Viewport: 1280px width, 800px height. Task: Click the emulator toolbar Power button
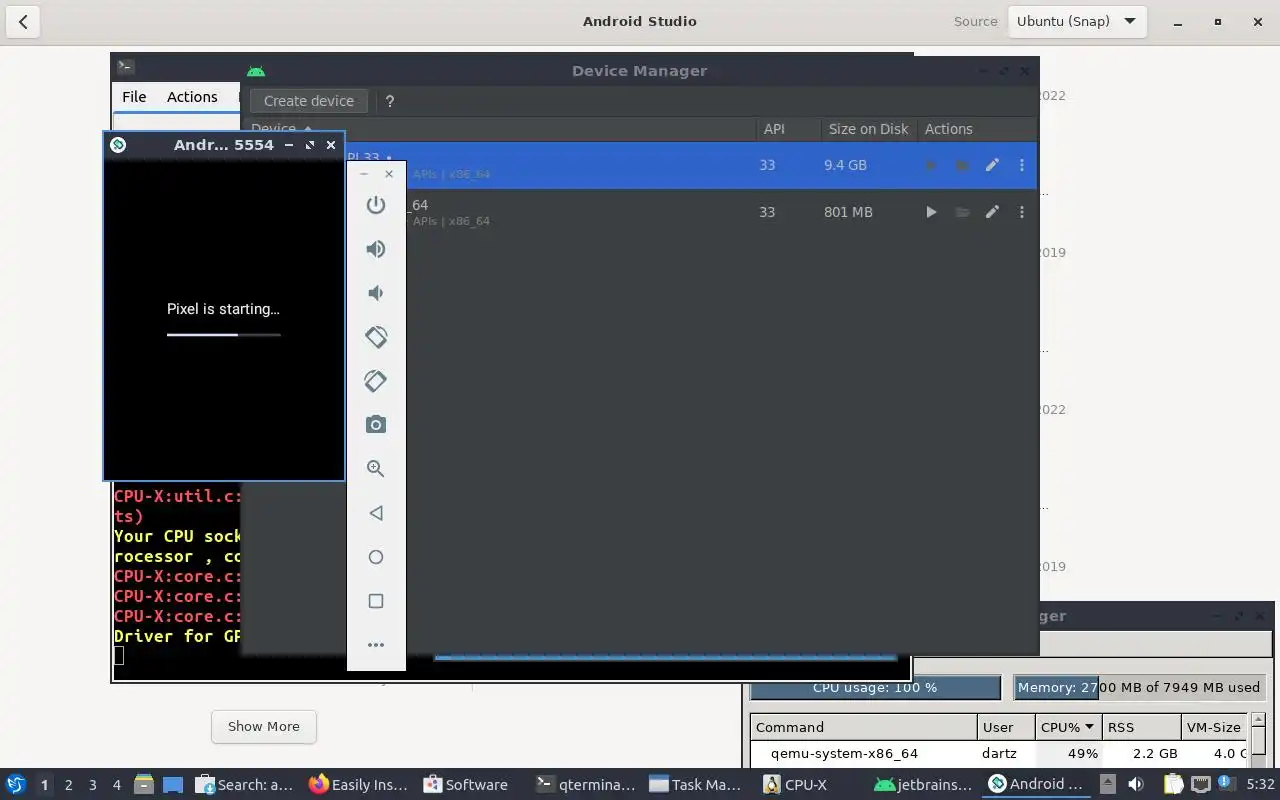(x=376, y=205)
